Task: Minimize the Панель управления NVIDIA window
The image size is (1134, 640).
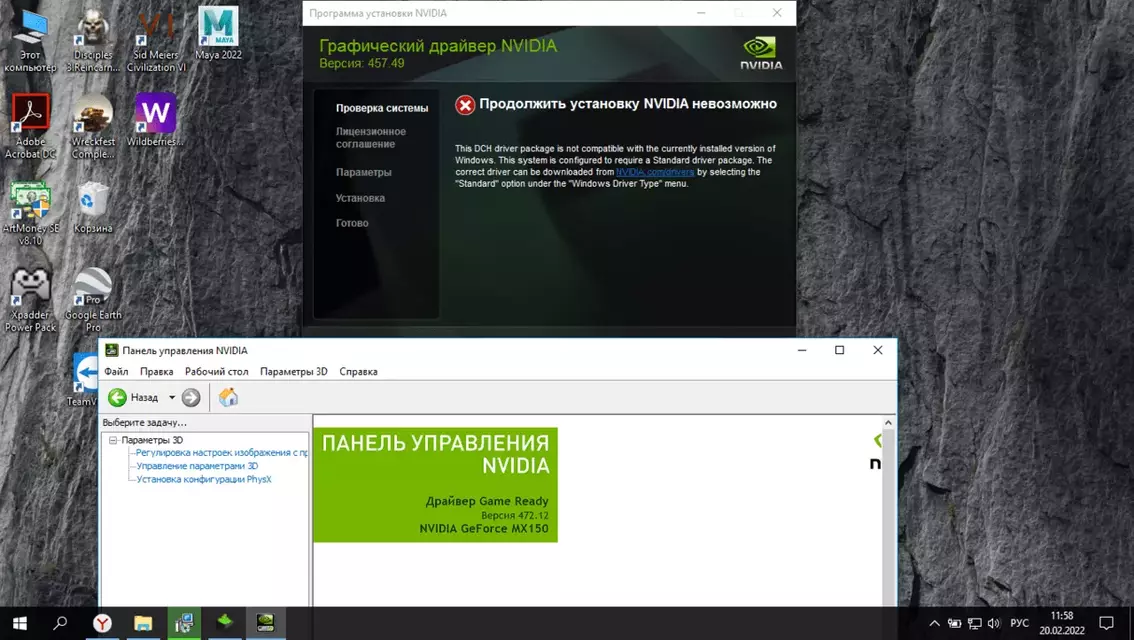Action: pos(801,350)
